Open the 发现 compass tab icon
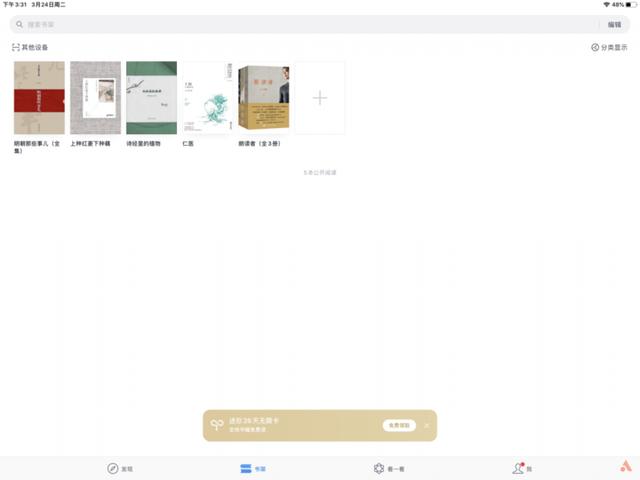Image resolution: width=640 pixels, height=480 pixels. [x=113, y=468]
